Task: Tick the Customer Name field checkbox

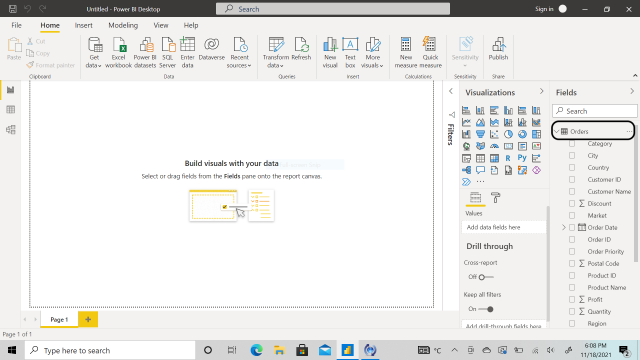Action: 572,191
